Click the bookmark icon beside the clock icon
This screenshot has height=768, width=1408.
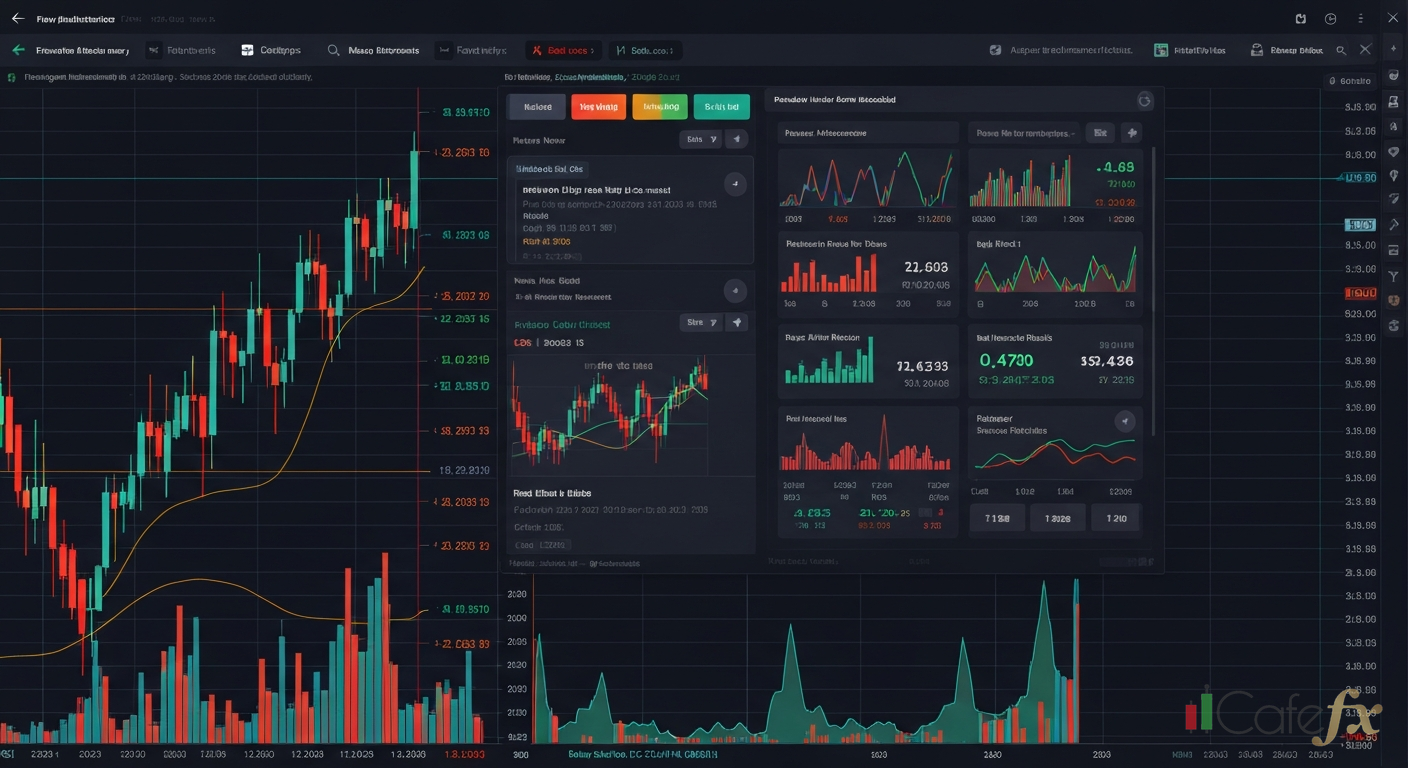tap(1300, 18)
